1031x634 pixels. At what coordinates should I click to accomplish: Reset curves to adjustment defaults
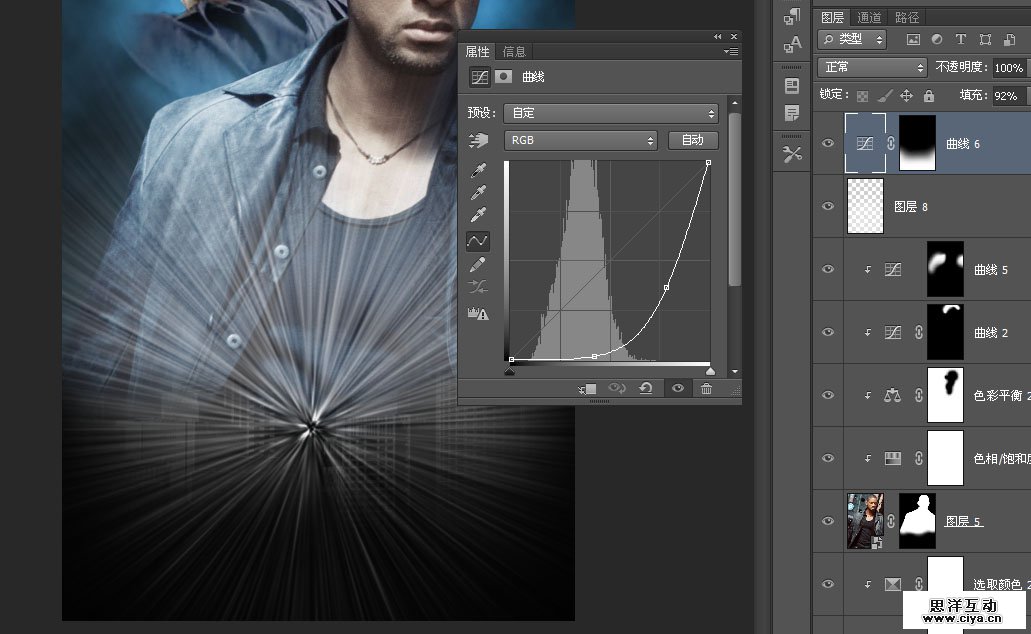pos(646,389)
